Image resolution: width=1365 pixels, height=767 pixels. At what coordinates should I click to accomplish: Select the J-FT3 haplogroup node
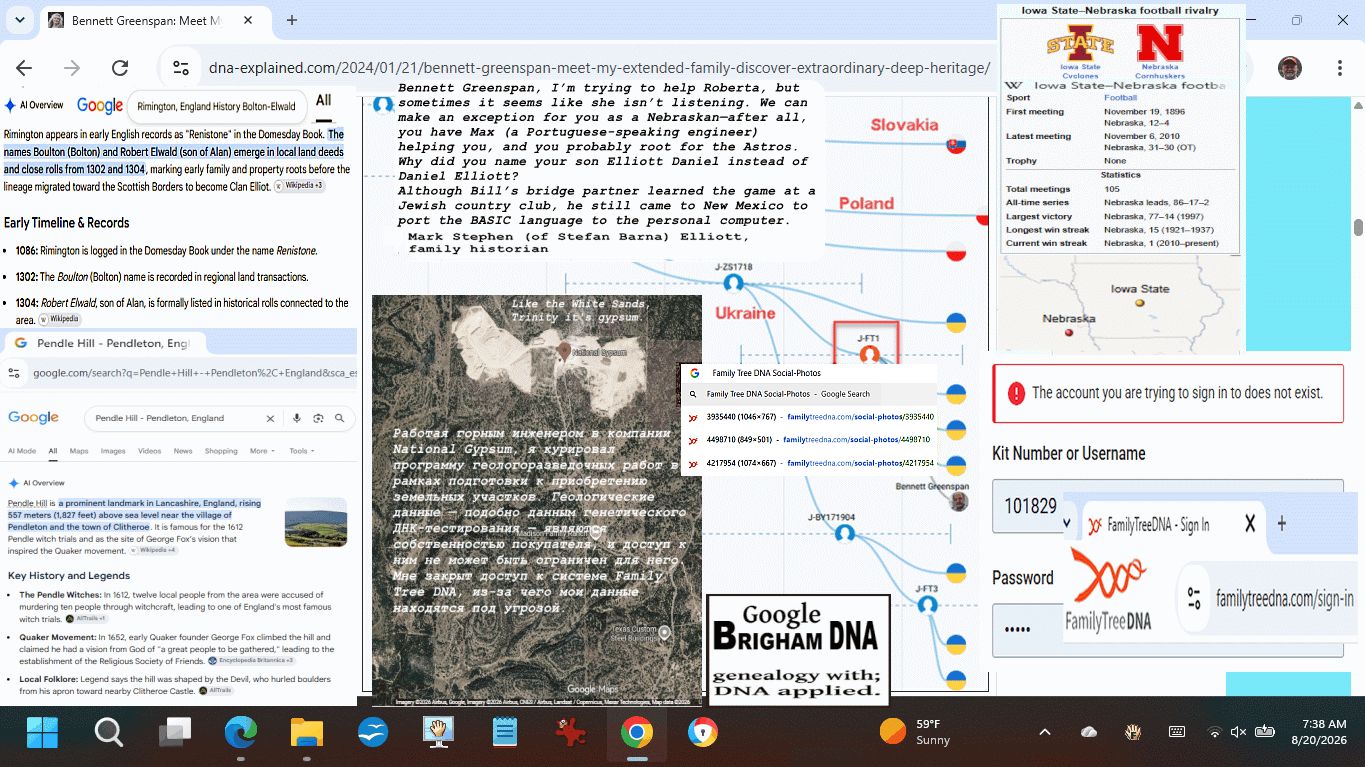[927, 604]
